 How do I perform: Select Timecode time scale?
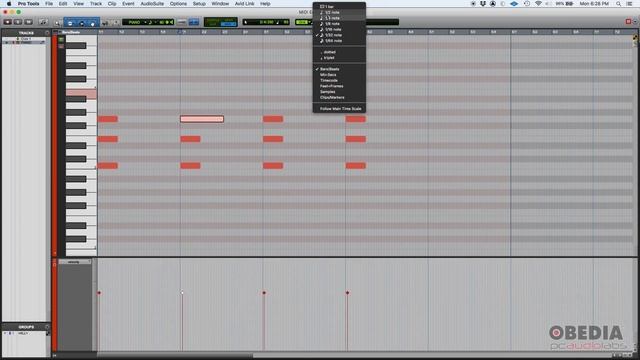[339, 80]
